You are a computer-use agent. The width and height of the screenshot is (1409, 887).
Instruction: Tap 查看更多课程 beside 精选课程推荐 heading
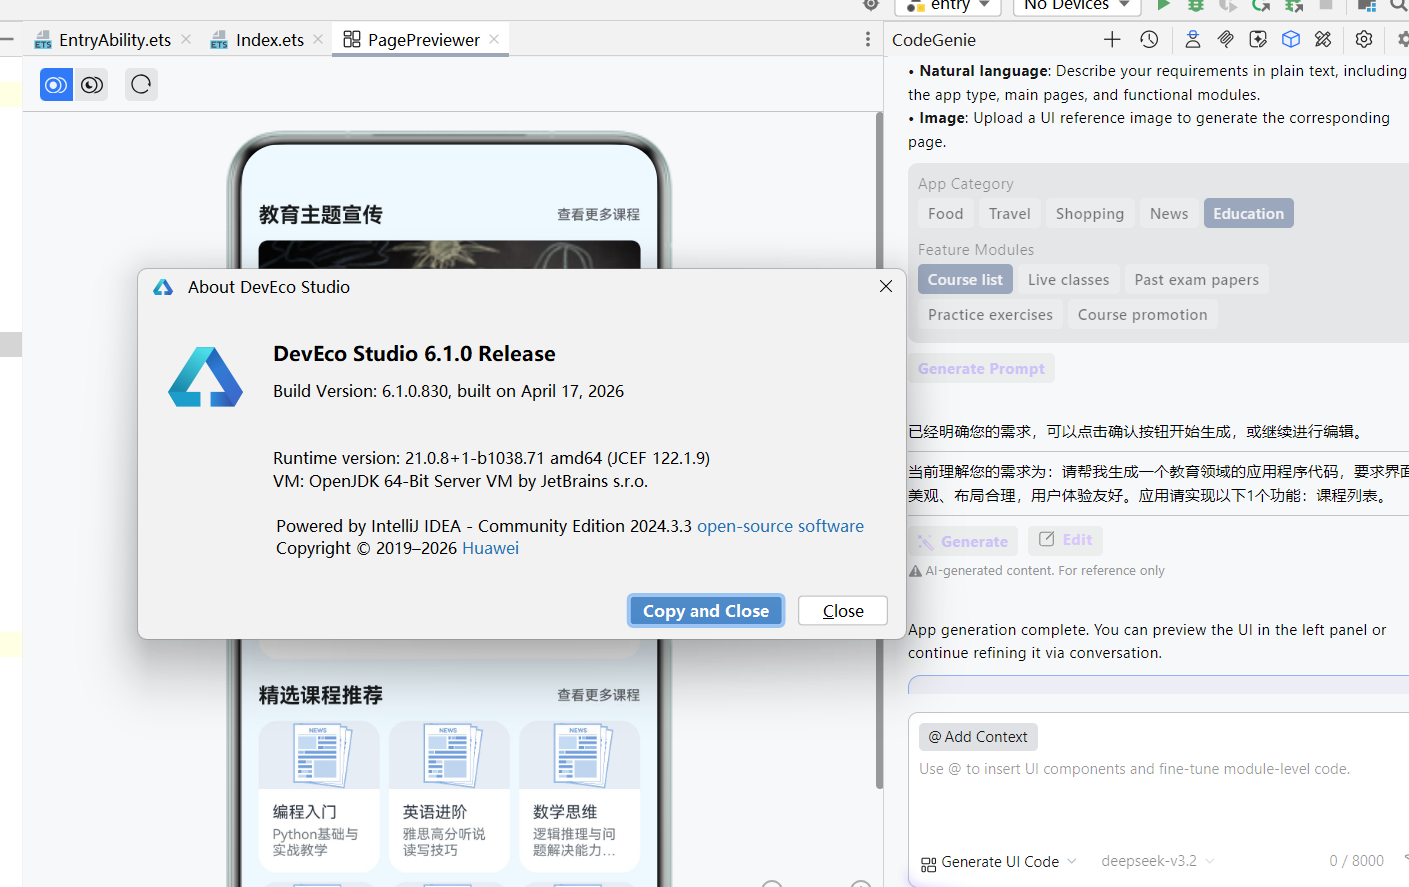pos(598,695)
